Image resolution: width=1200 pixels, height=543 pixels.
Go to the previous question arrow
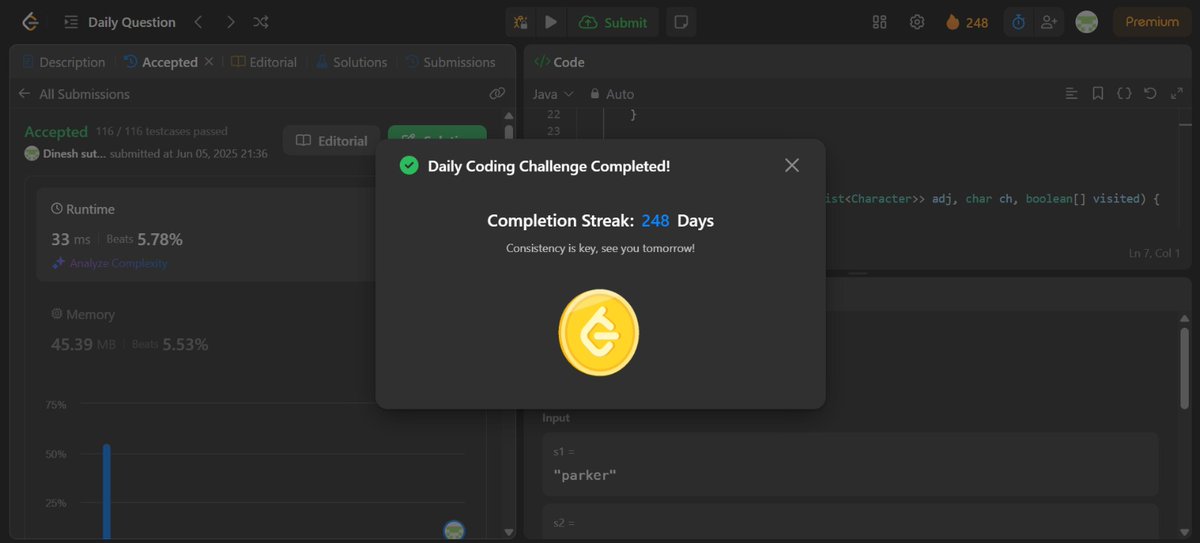click(198, 22)
